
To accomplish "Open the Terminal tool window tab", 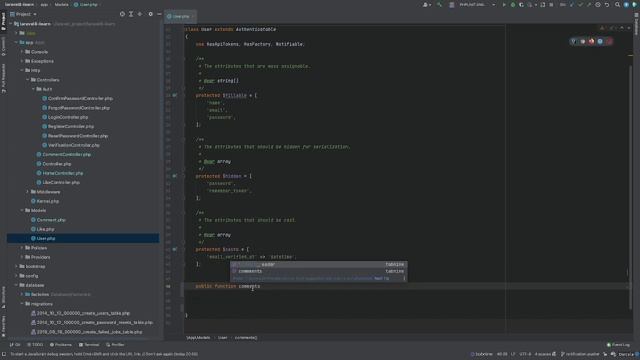I will pos(89,345).
